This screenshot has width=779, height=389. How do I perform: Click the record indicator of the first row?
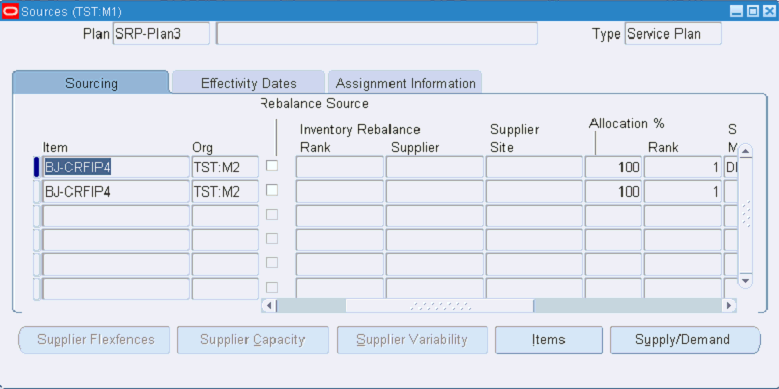pyautogui.click(x=37, y=167)
